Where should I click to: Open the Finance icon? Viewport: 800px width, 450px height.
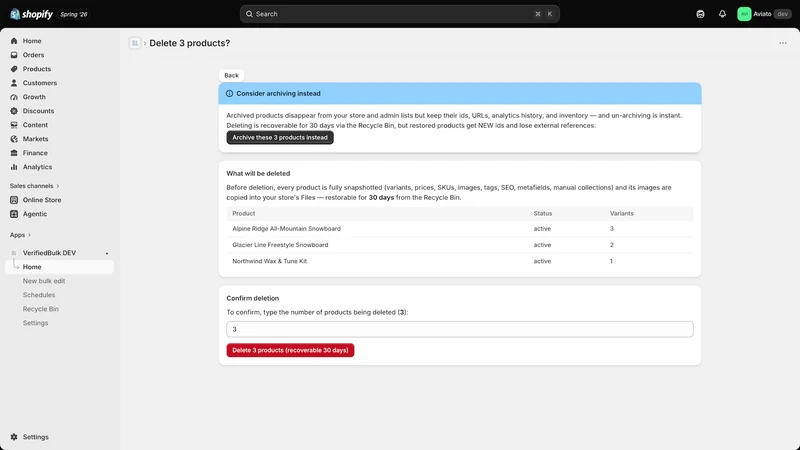click(x=14, y=153)
